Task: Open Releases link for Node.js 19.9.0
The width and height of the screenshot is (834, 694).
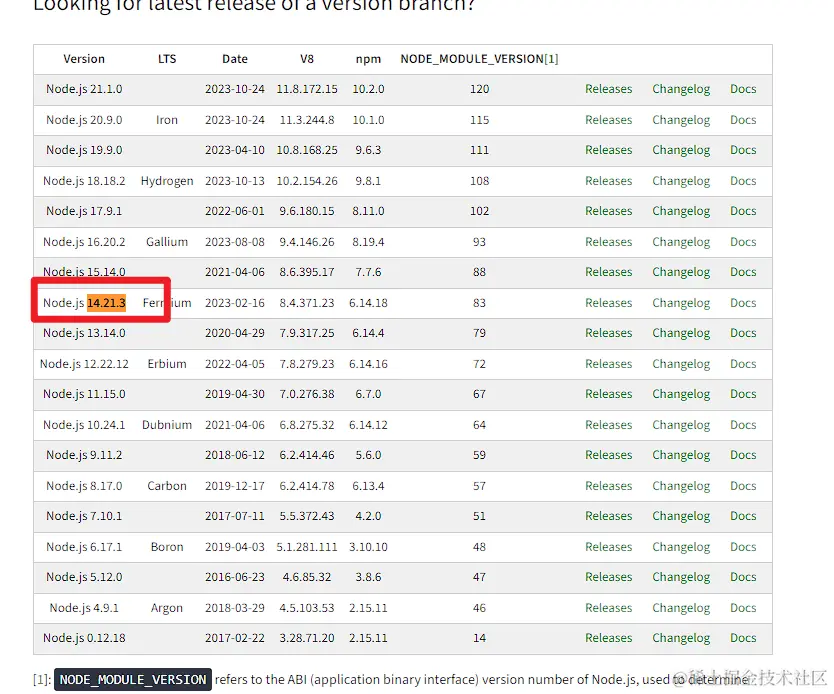Action: (x=608, y=150)
